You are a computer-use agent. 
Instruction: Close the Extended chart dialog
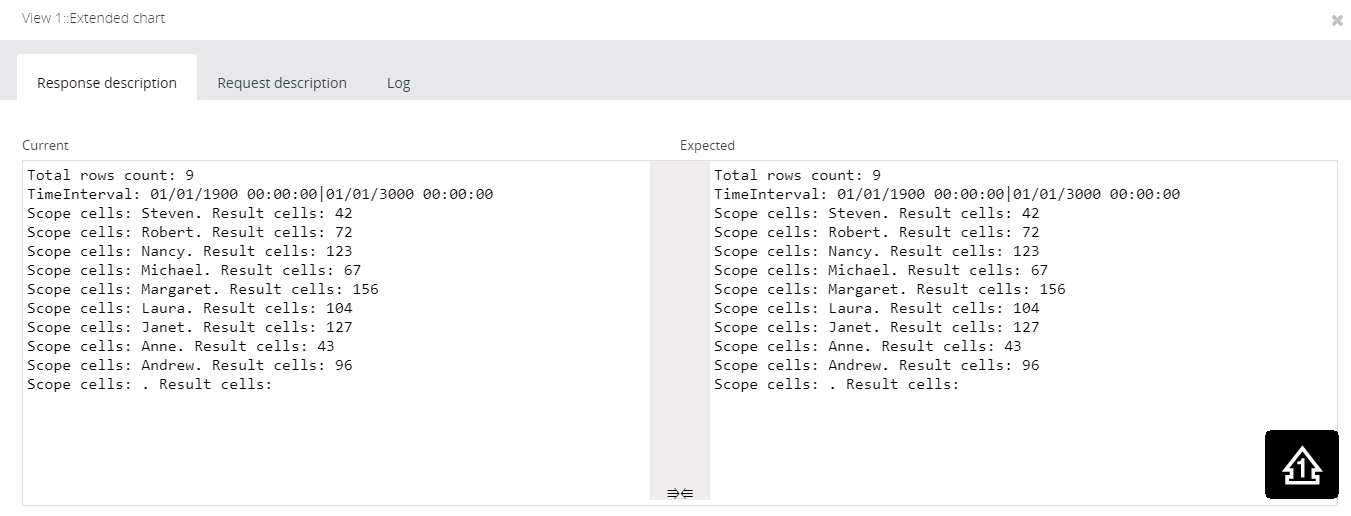pos(1337,20)
